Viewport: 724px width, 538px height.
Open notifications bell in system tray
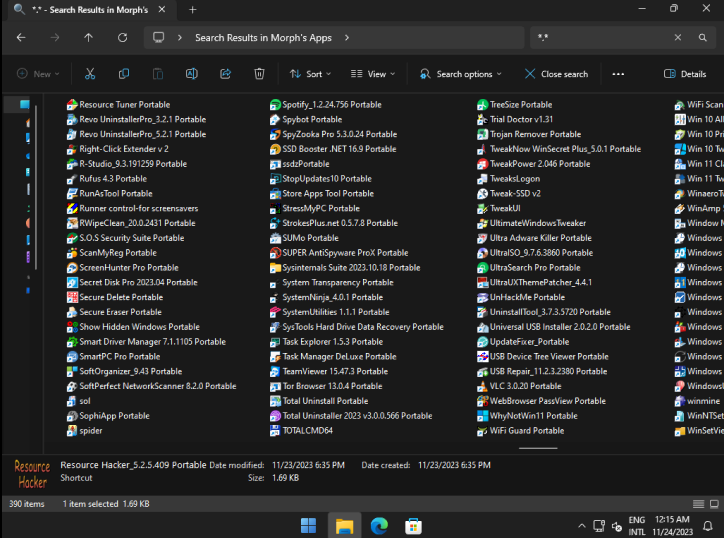click(707, 526)
